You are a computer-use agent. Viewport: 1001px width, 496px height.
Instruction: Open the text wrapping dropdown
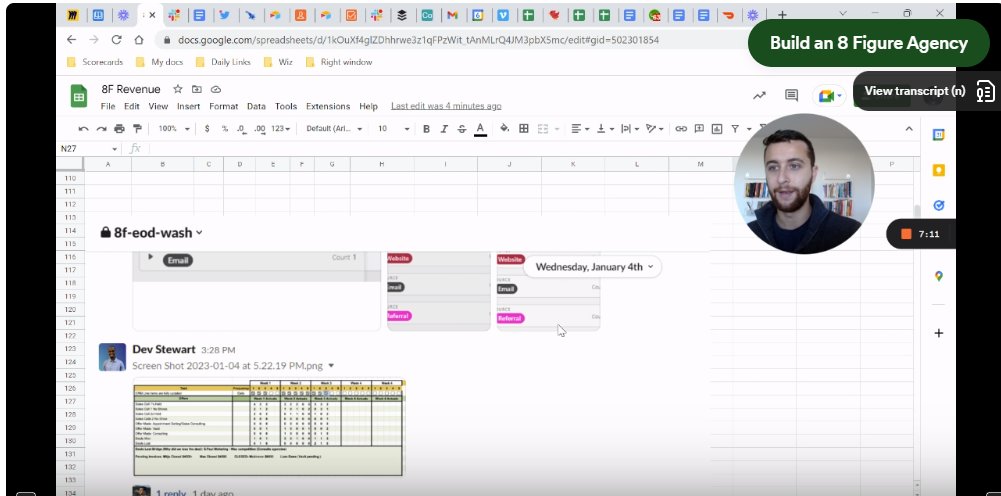[629, 129]
